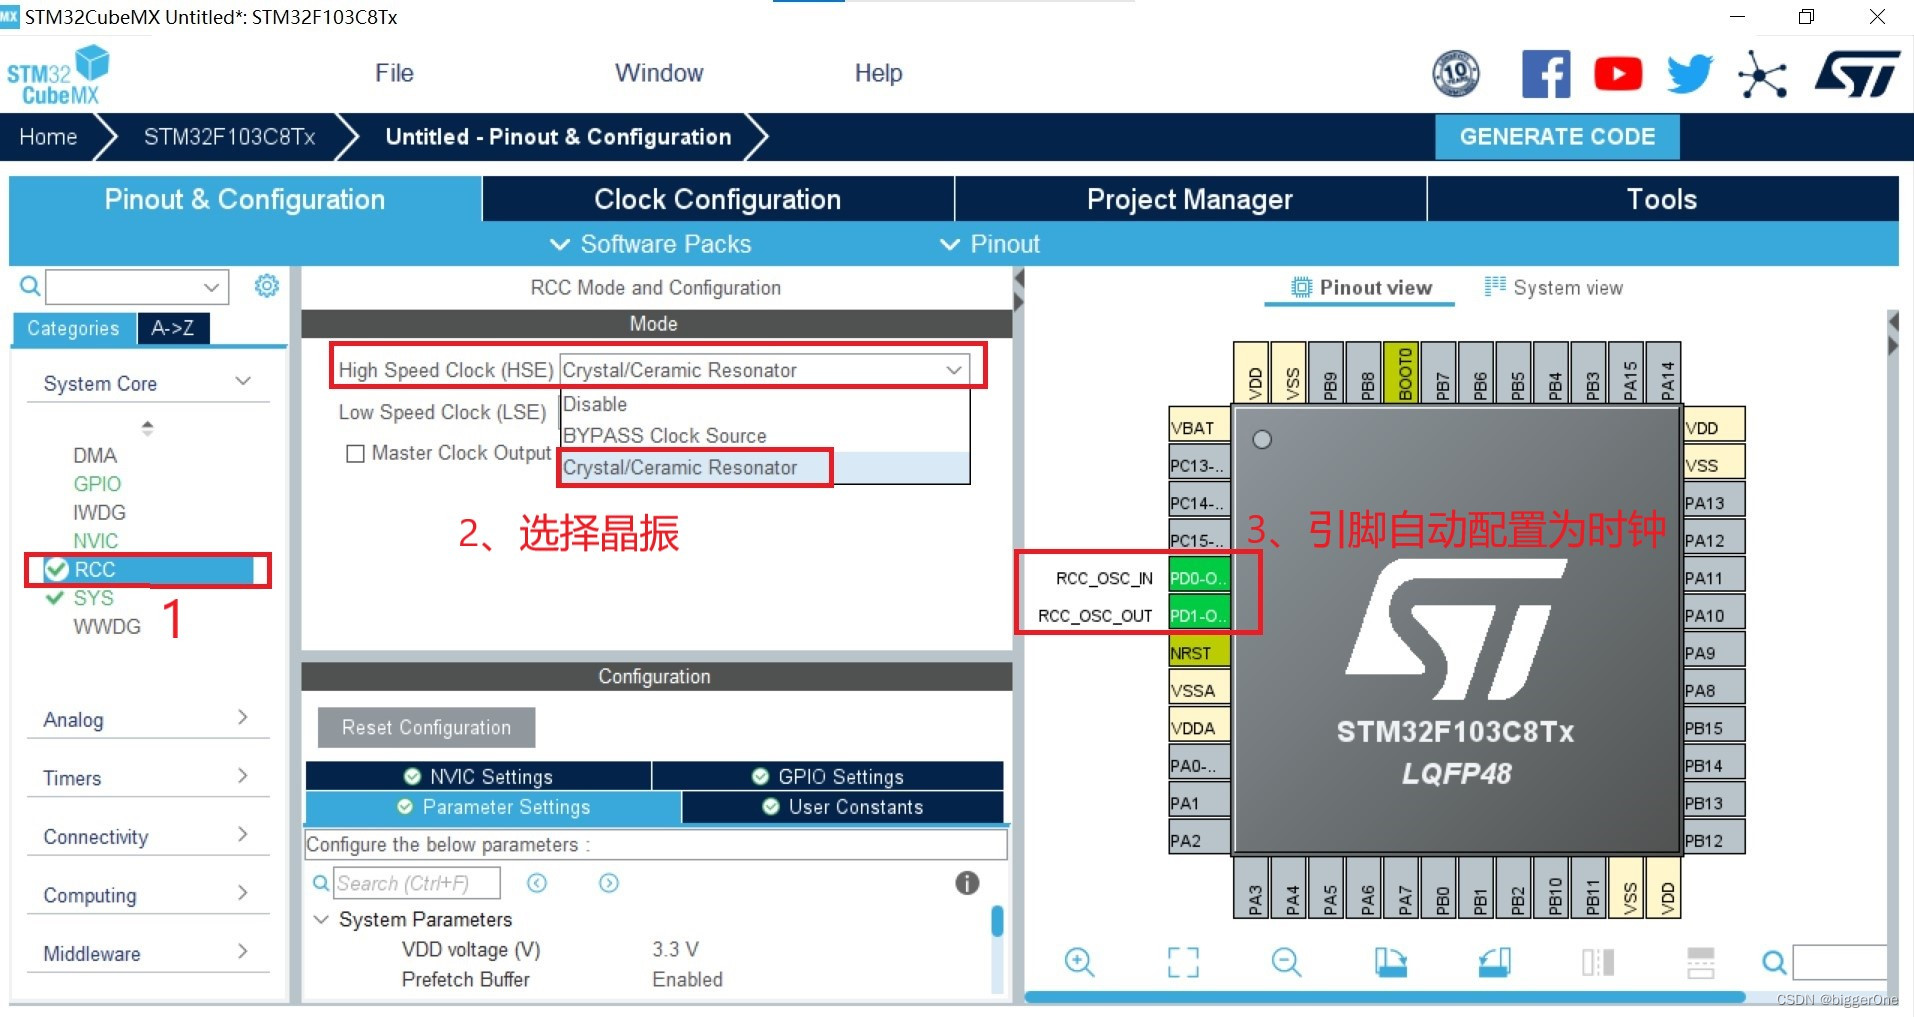Click the horizontal split view icon

click(x=1701, y=962)
